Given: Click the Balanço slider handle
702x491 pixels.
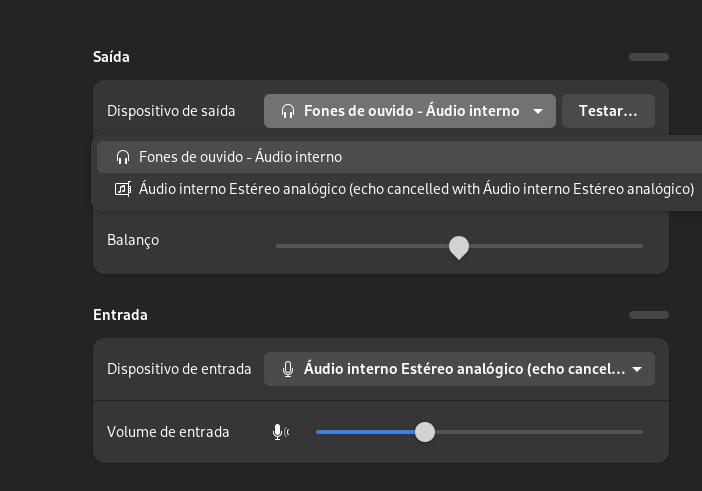Looking at the screenshot, I should 459,247.
